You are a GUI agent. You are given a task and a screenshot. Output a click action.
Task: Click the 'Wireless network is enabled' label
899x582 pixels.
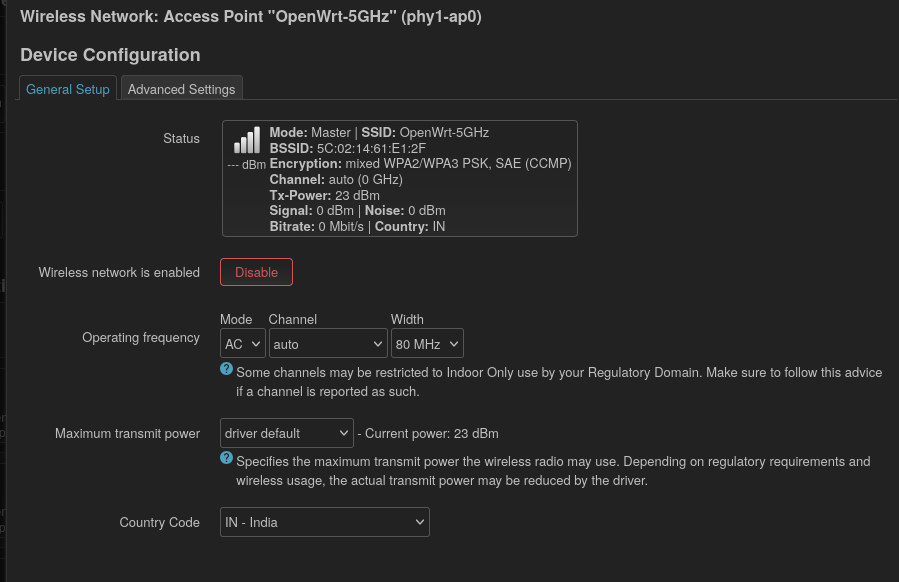point(119,273)
